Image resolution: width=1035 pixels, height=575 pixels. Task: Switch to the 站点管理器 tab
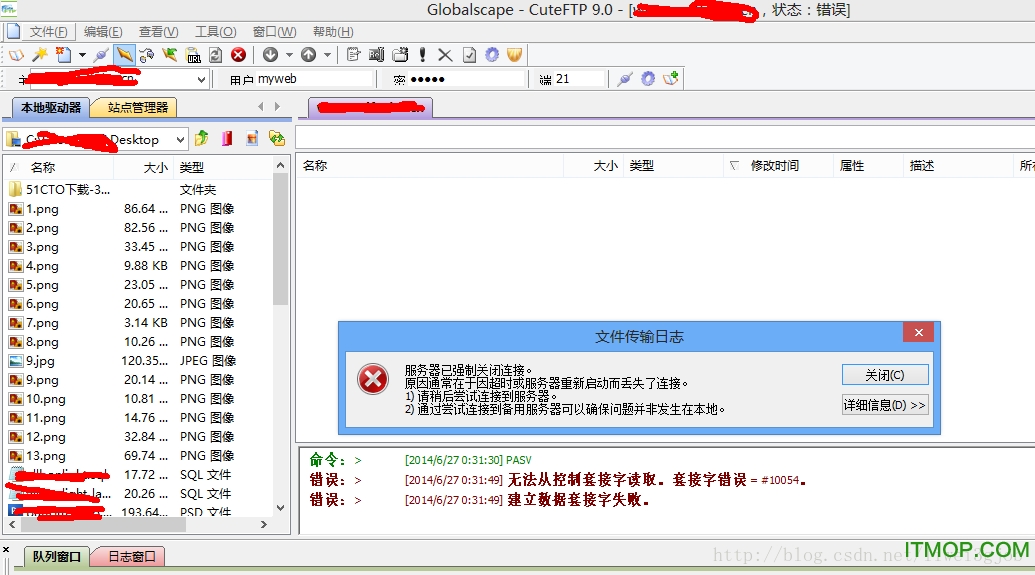click(x=137, y=107)
